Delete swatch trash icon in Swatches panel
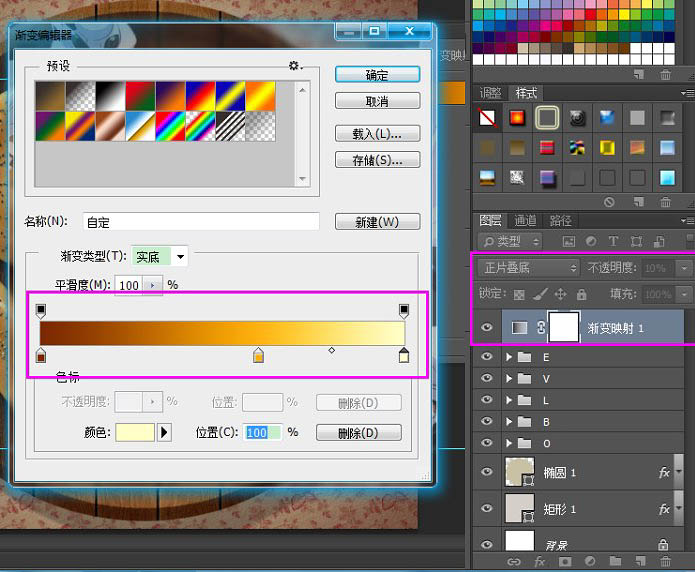Screen dimensions: 695x572 point(665,74)
